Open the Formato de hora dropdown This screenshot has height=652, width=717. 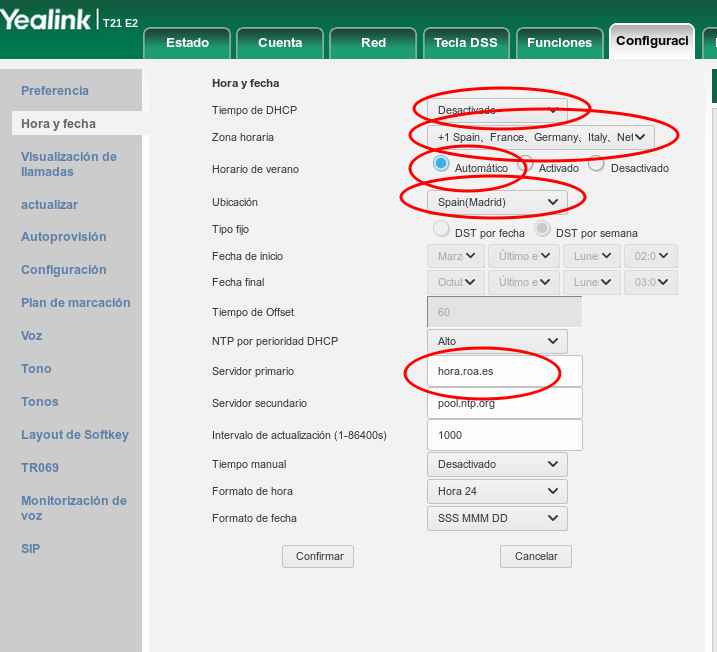(497, 492)
